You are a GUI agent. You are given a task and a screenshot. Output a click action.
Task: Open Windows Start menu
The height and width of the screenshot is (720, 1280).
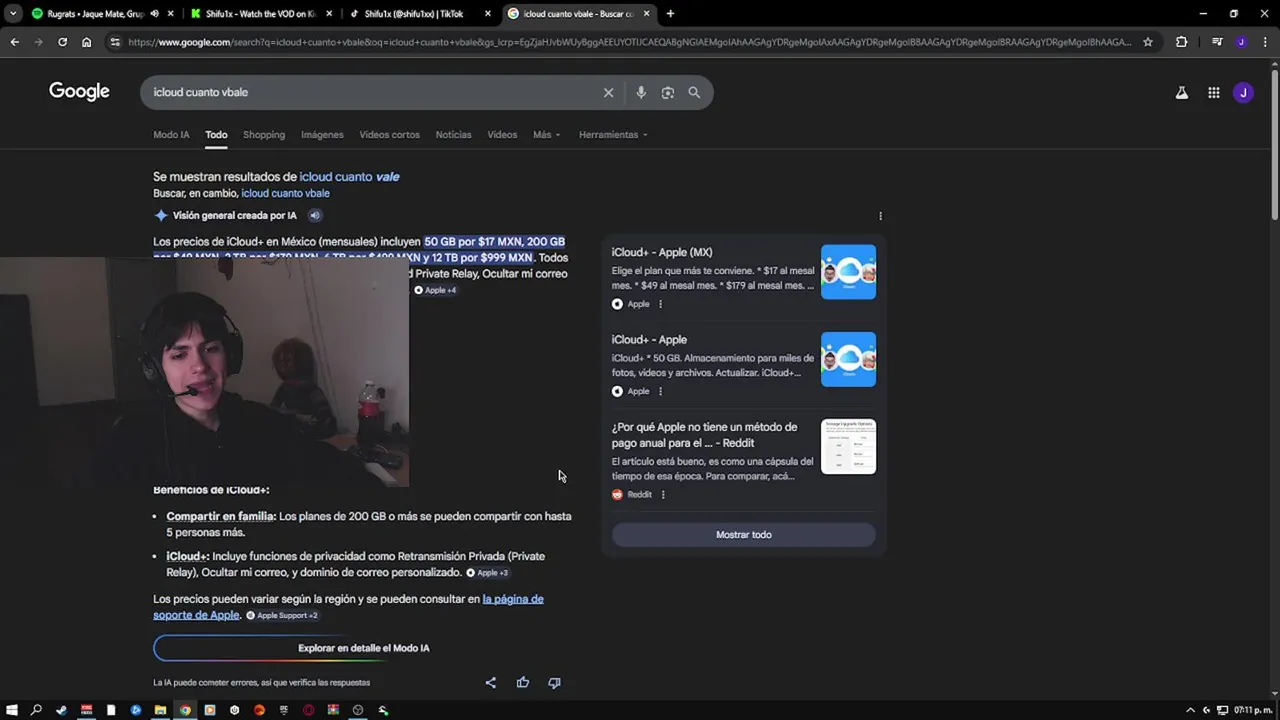pos(11,710)
